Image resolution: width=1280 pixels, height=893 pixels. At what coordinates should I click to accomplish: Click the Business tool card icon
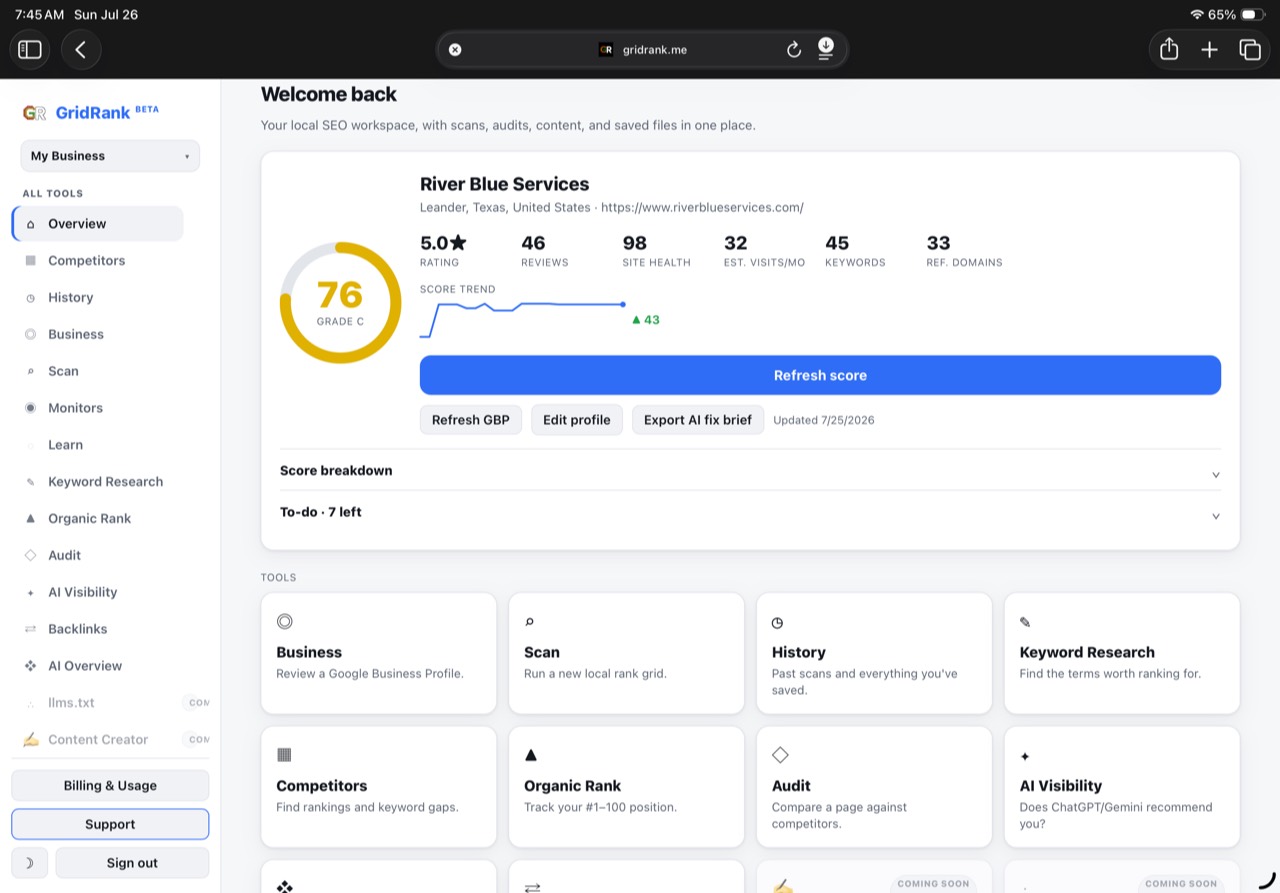pos(285,622)
